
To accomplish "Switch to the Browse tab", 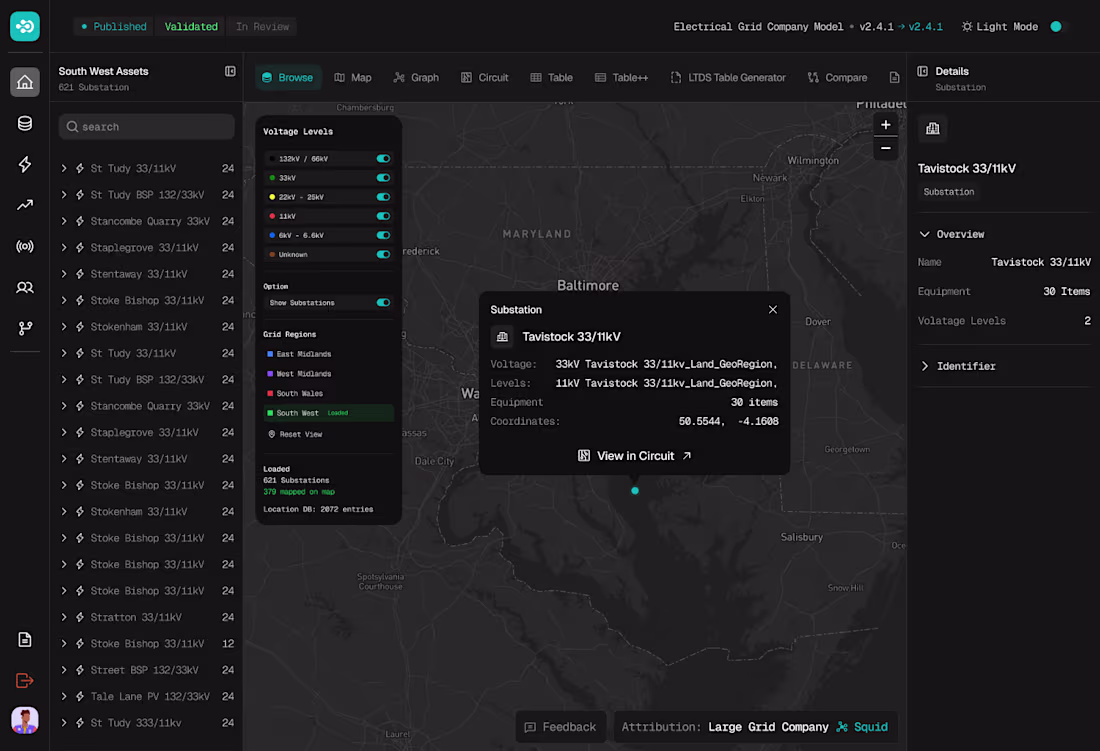I will click(x=288, y=78).
